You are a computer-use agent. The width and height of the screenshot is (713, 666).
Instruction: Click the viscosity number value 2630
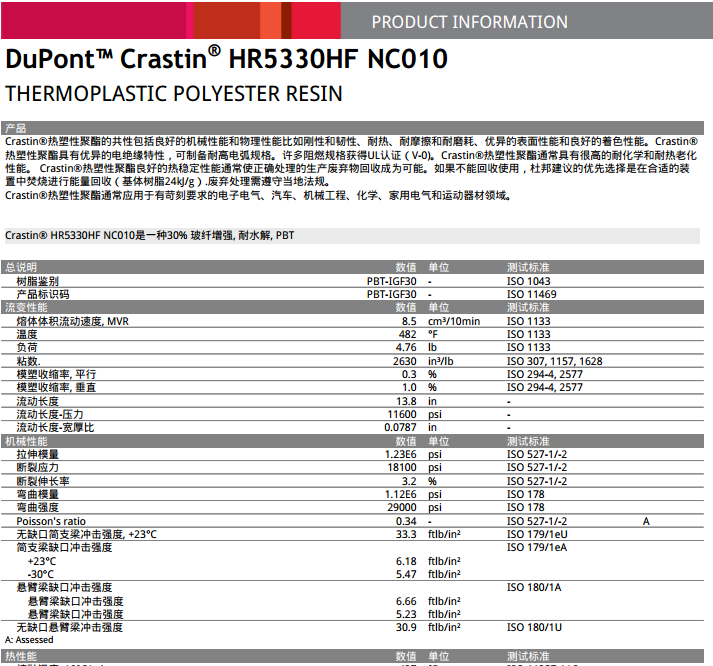pos(405,361)
